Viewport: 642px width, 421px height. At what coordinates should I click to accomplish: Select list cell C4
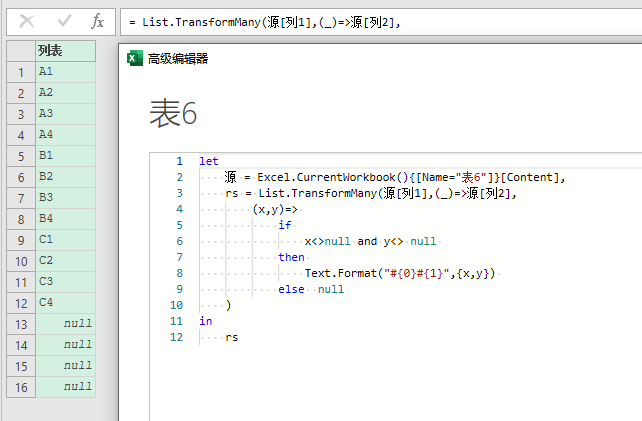click(x=66, y=303)
